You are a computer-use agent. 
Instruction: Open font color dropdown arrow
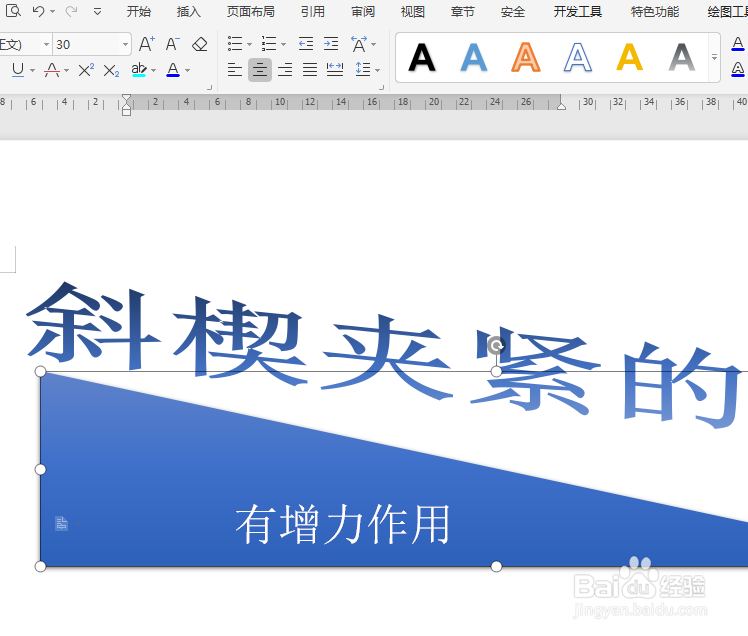(x=187, y=71)
